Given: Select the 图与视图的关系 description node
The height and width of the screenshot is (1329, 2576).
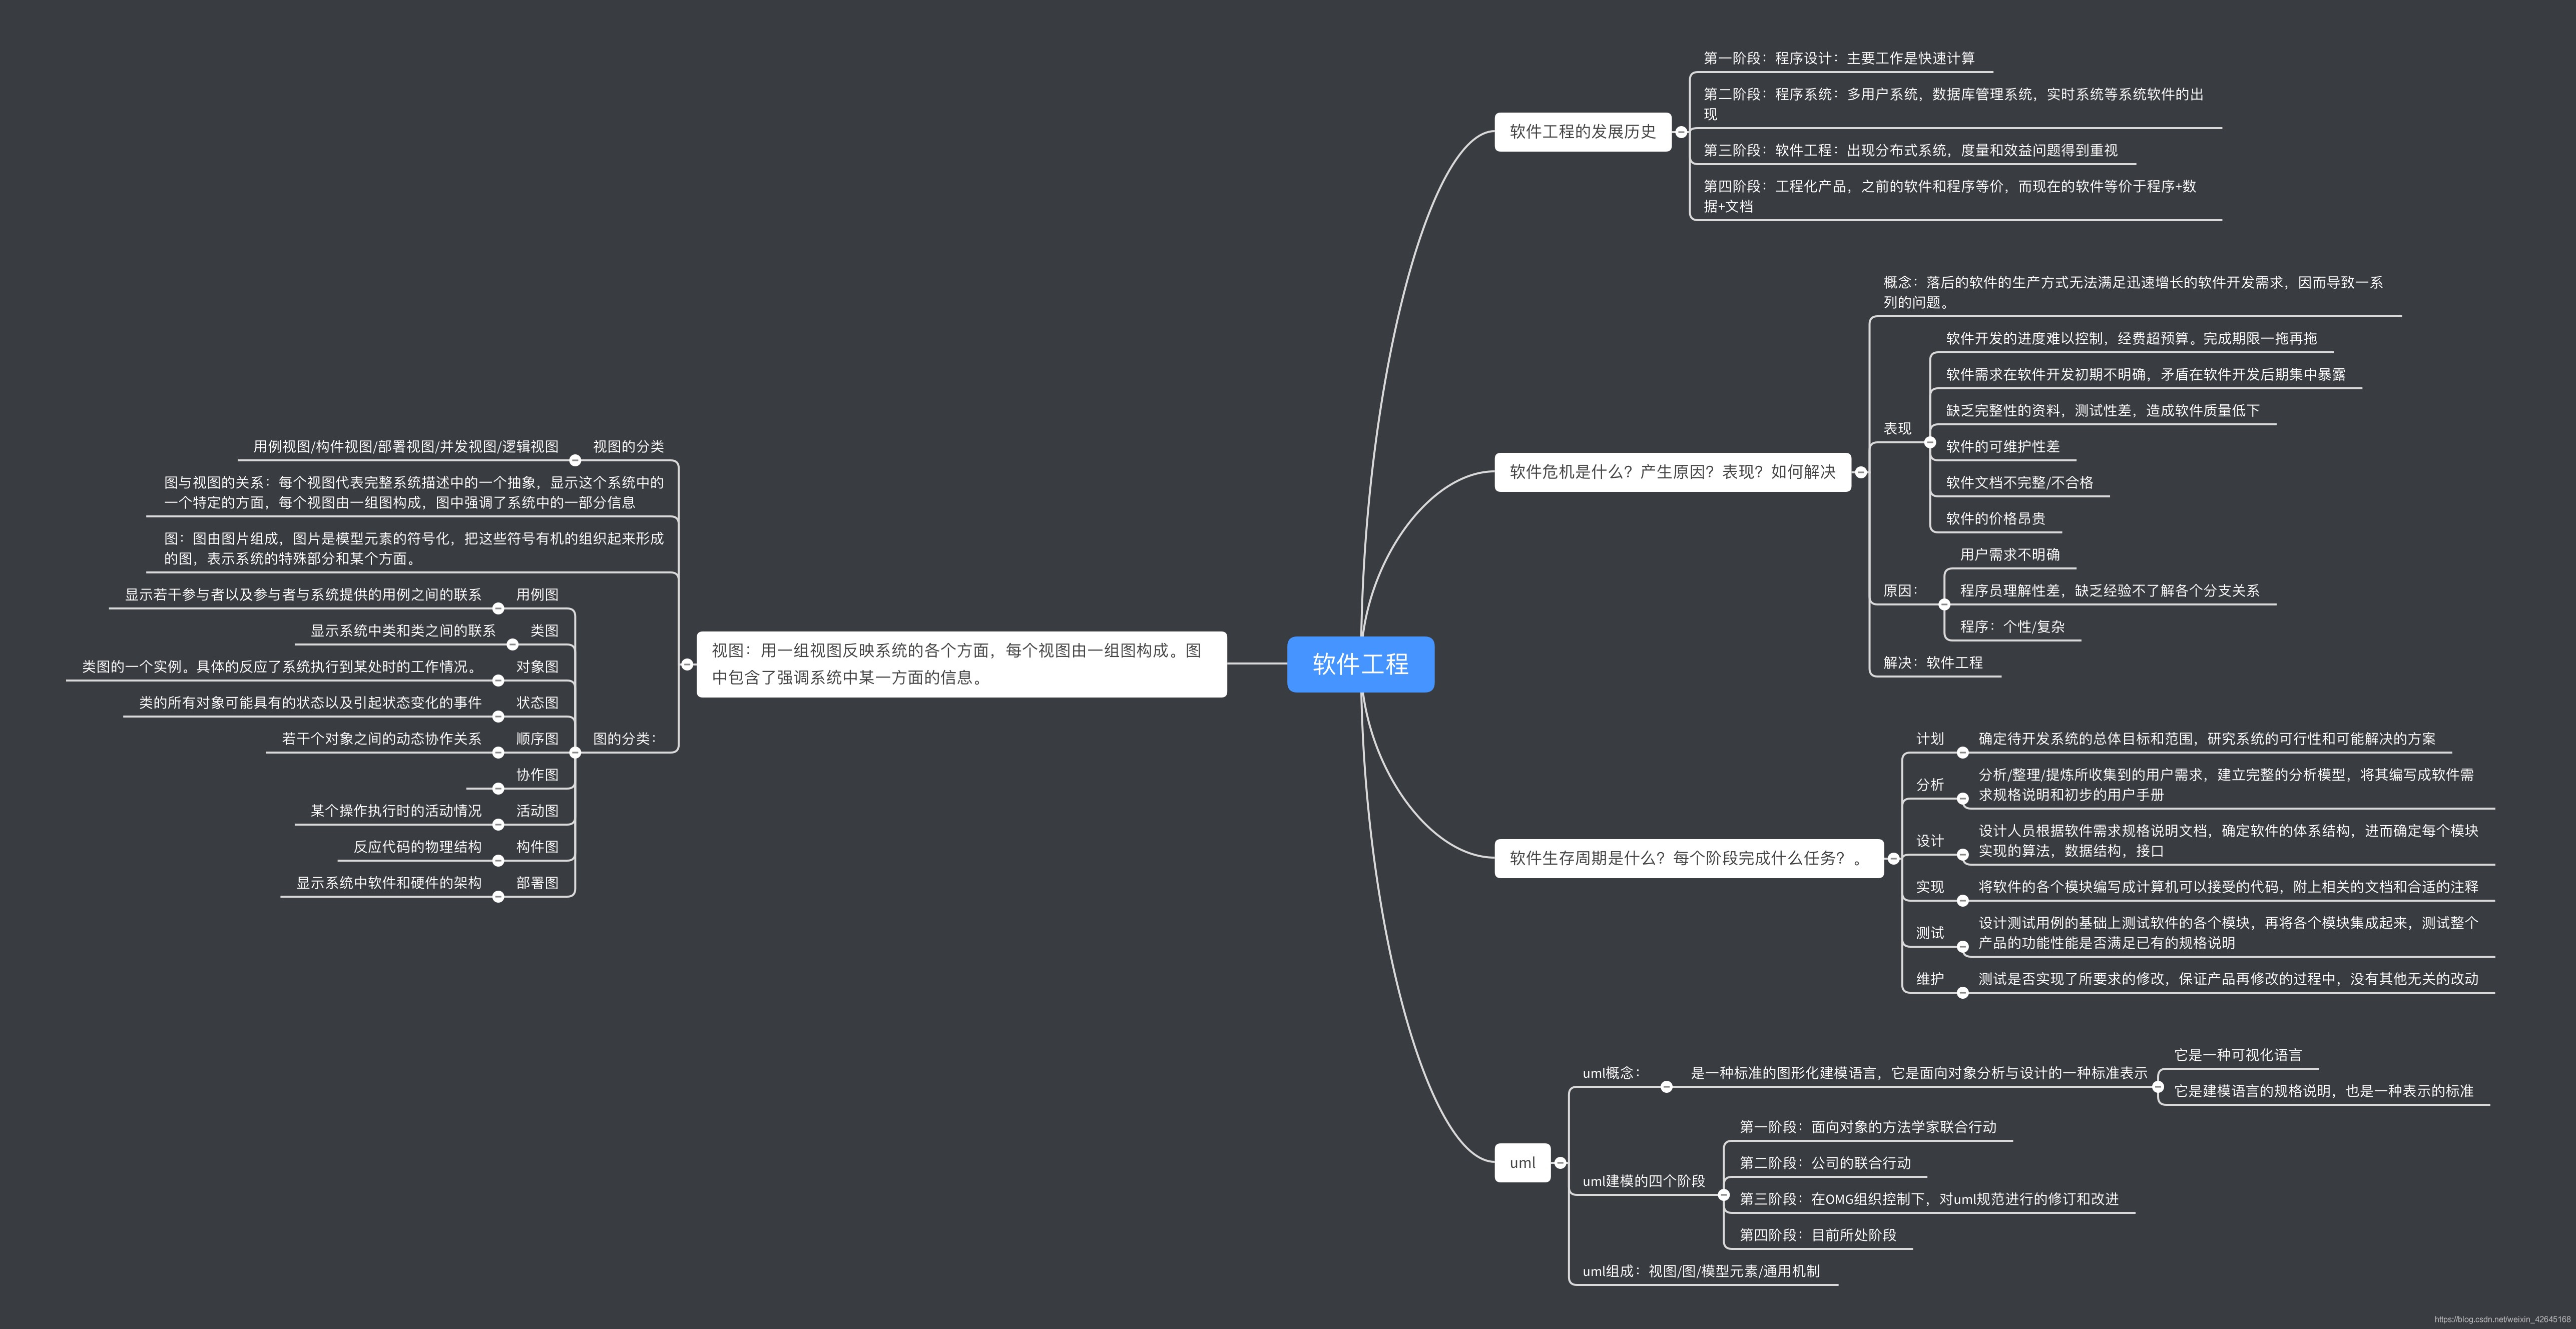Looking at the screenshot, I should point(413,492).
